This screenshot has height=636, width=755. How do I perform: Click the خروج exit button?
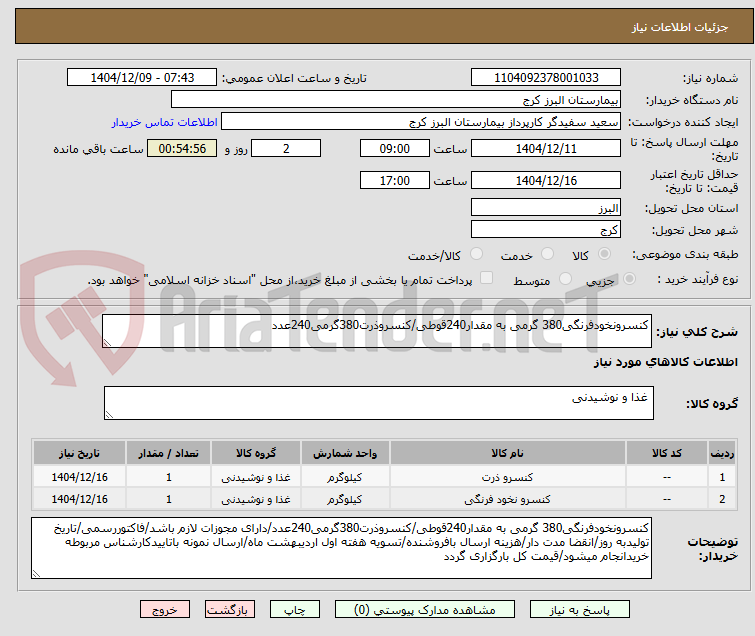[165, 610]
